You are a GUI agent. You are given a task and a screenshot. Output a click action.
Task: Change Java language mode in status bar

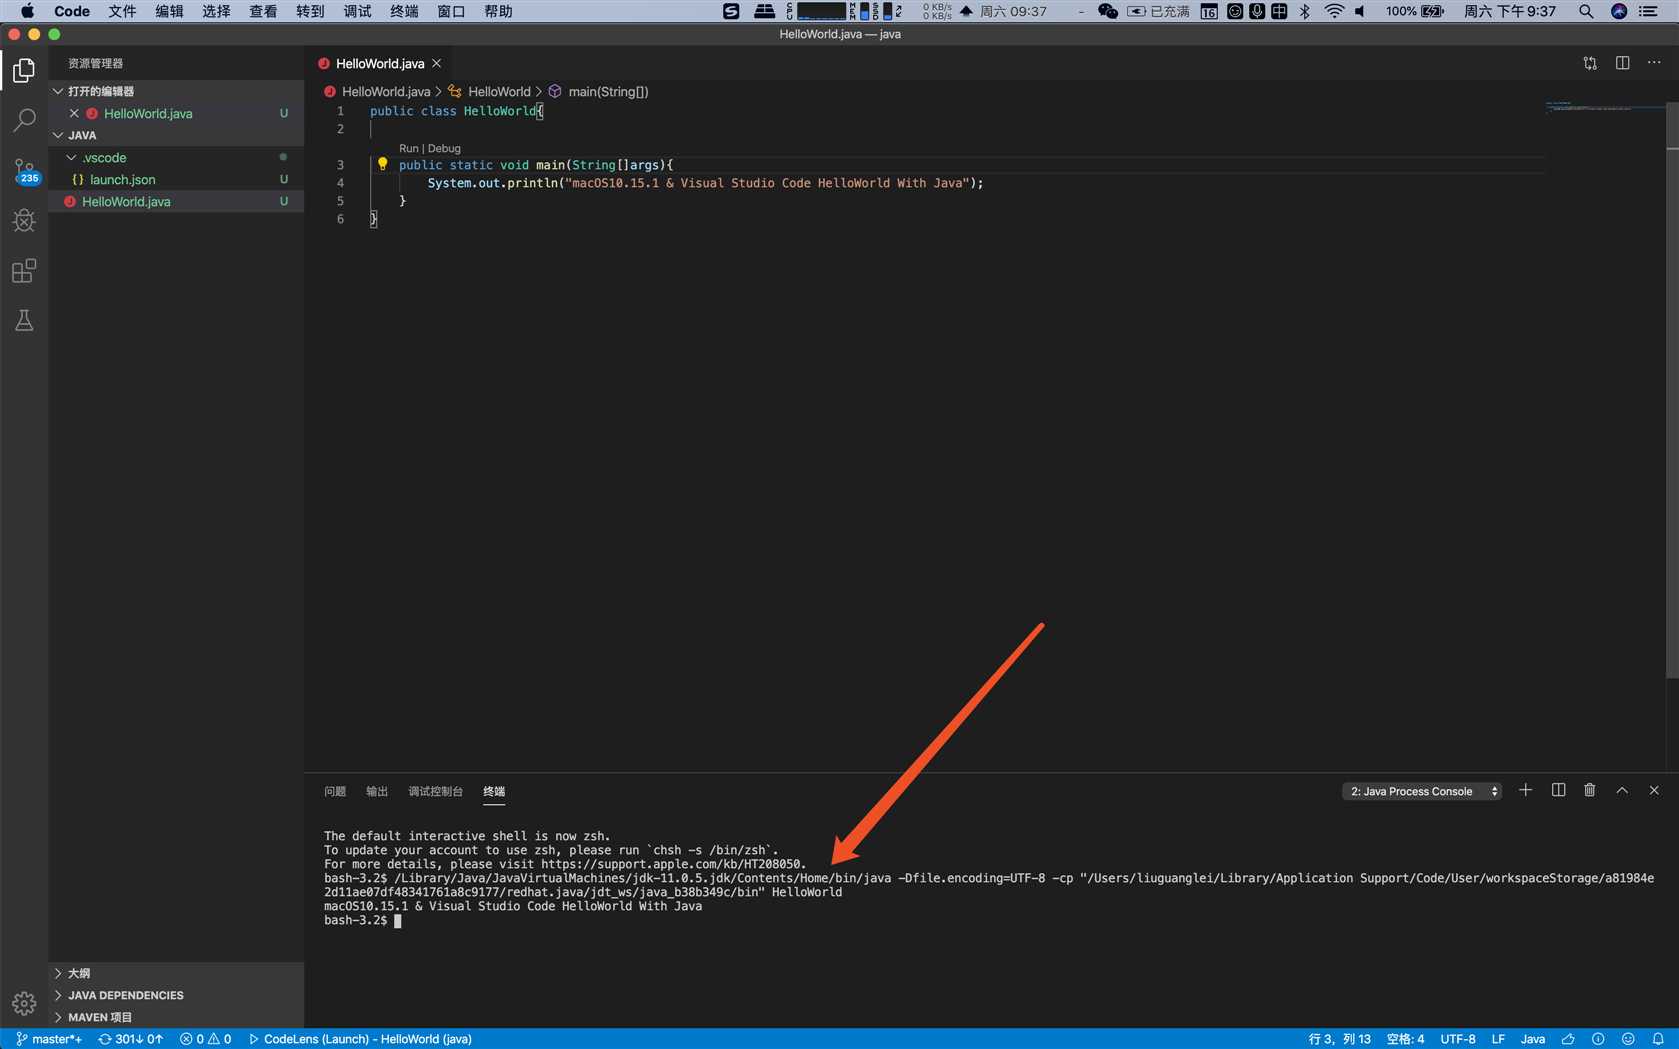click(1533, 1039)
